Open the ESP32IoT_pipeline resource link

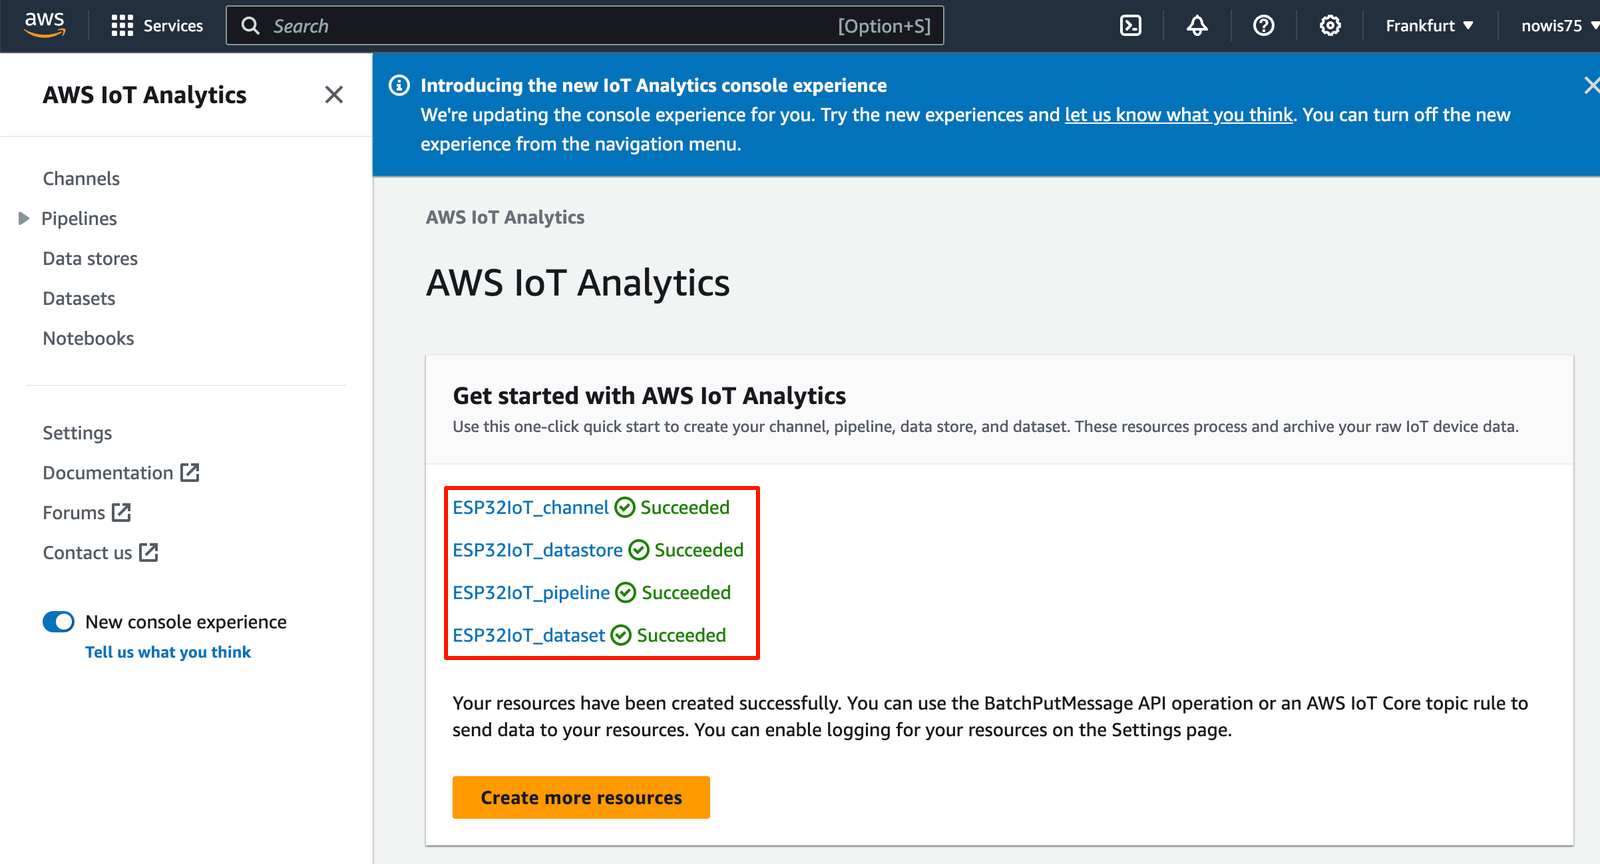tap(531, 593)
